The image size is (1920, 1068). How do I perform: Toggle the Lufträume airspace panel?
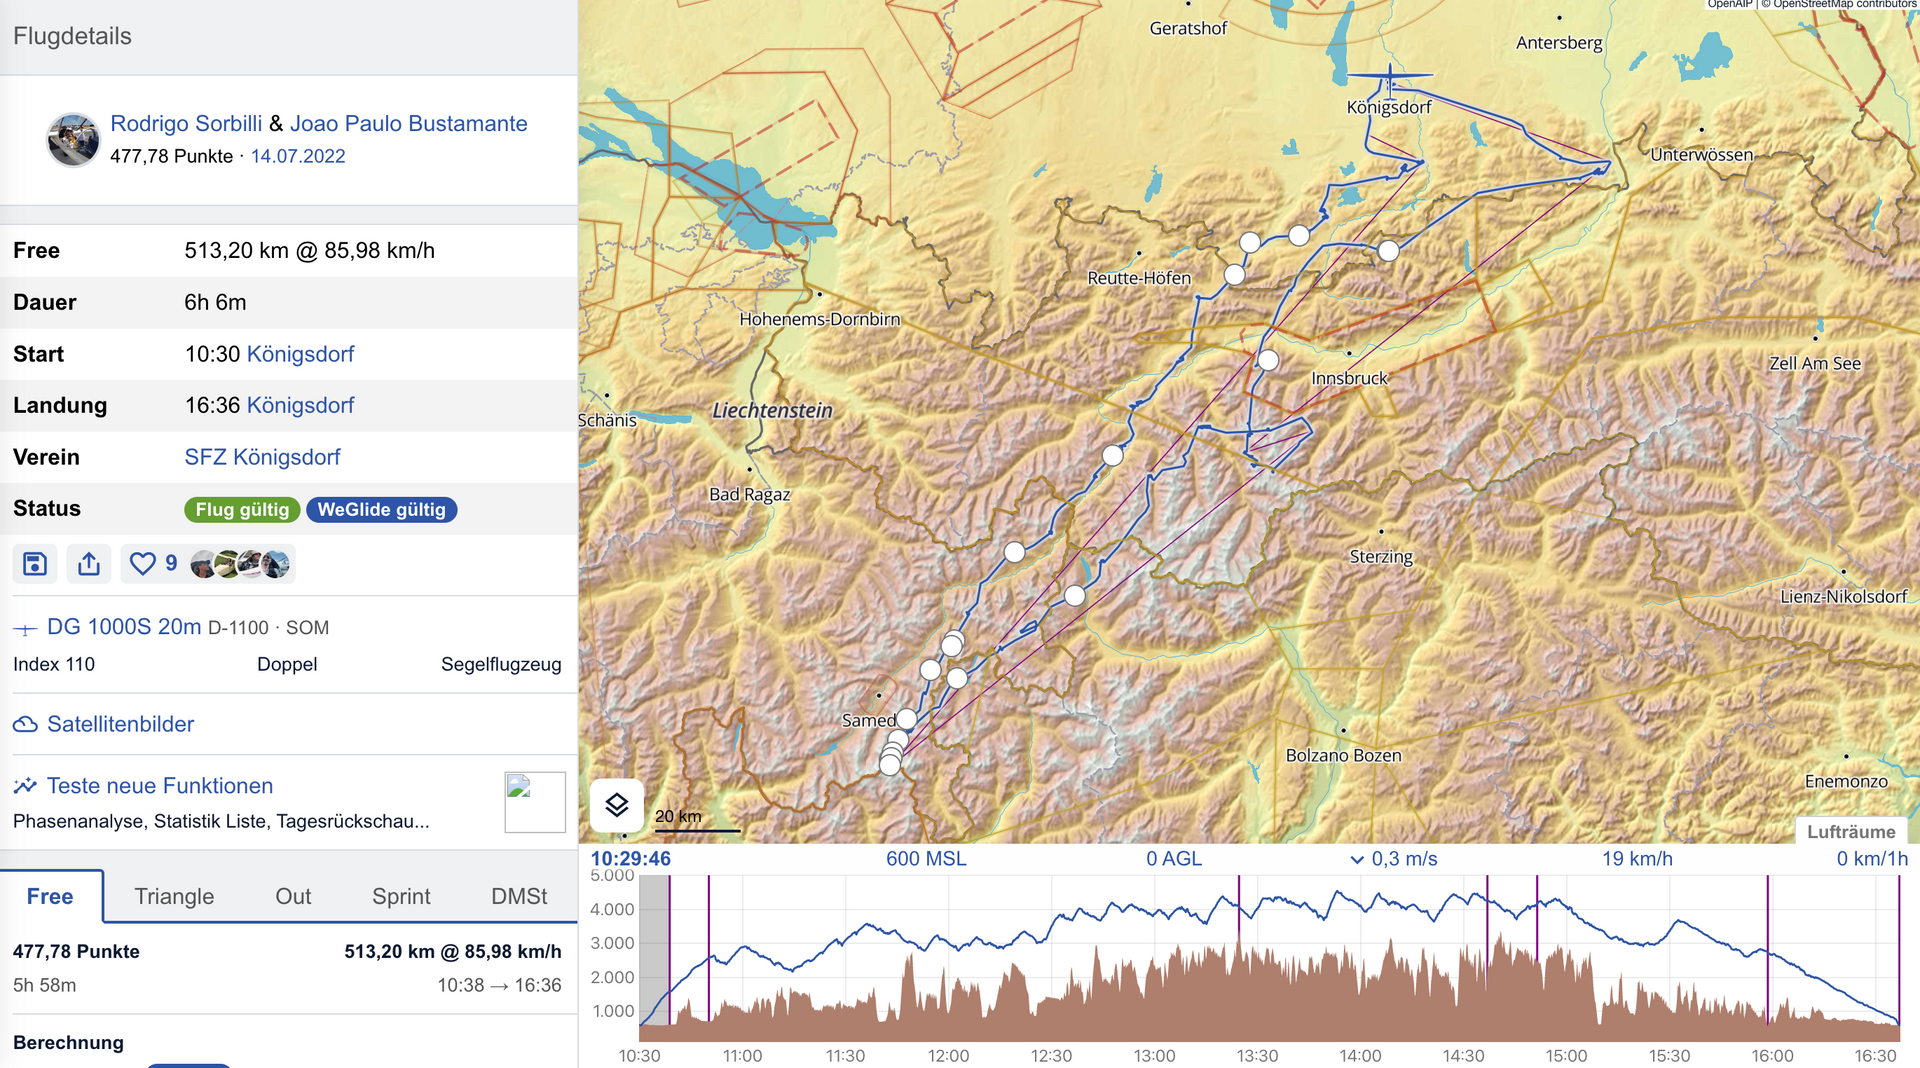1851,831
